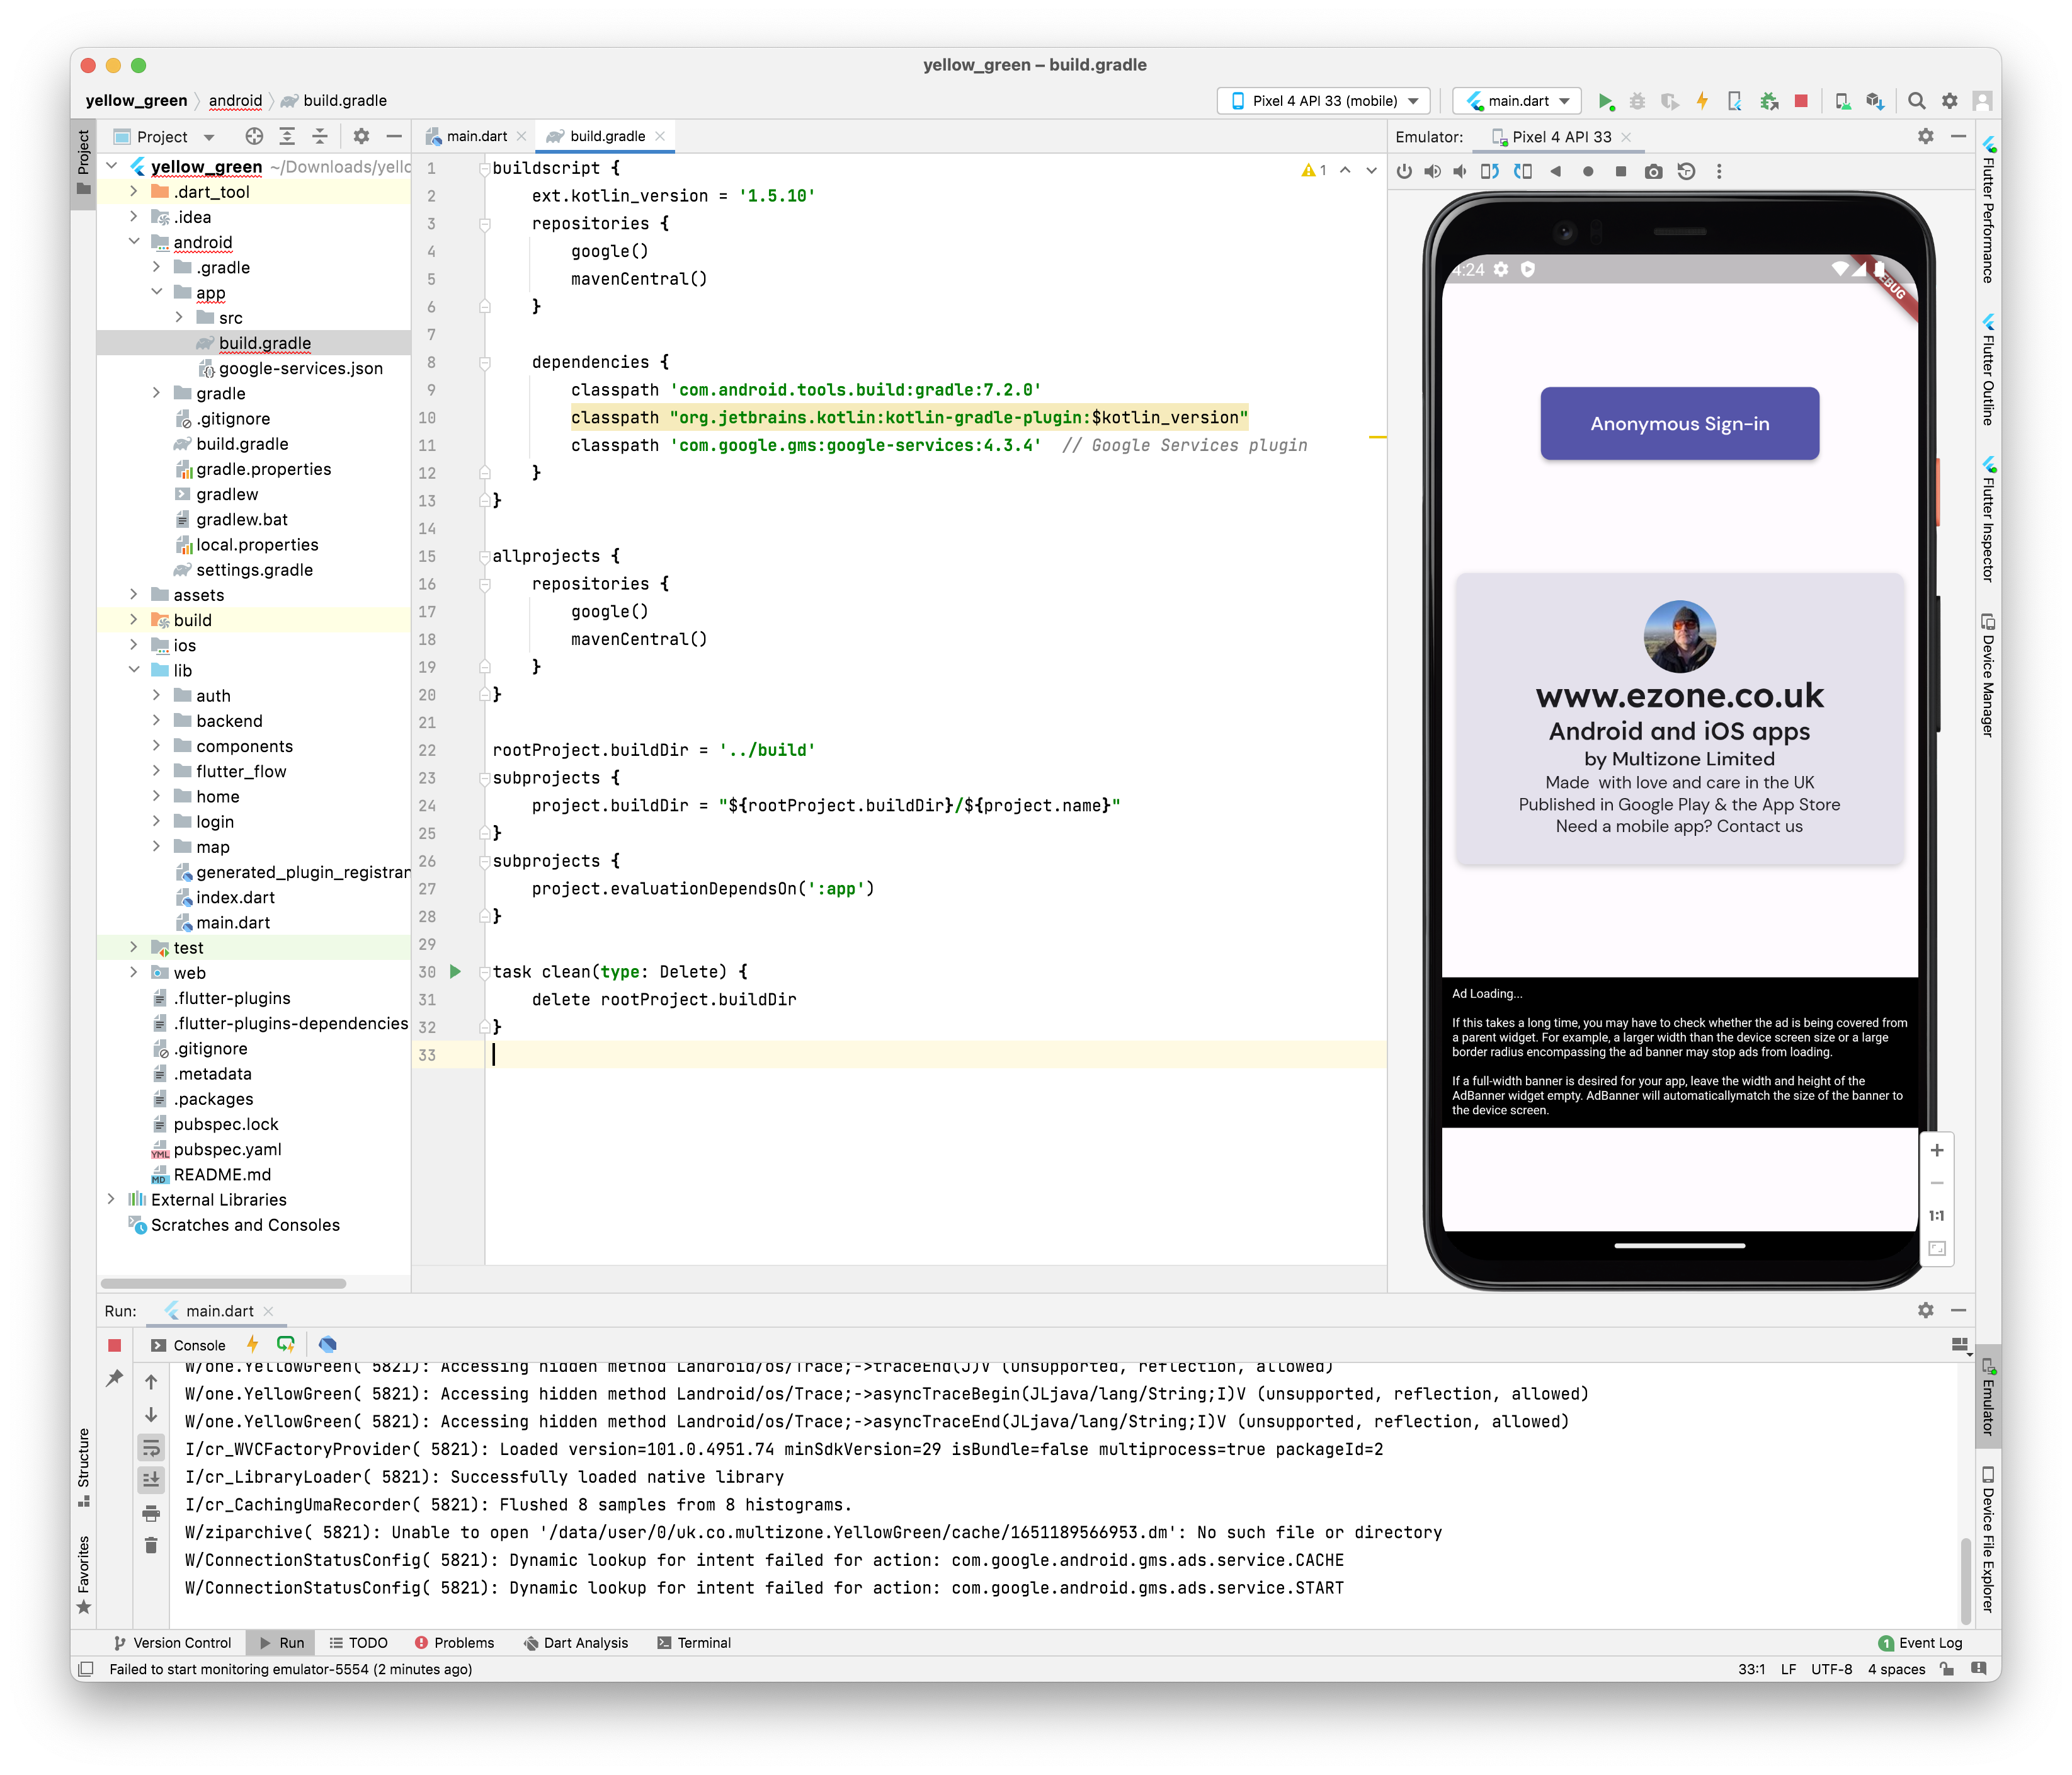Switch to the main.dart editor tab
This screenshot has width=2072, height=1775.
point(476,136)
